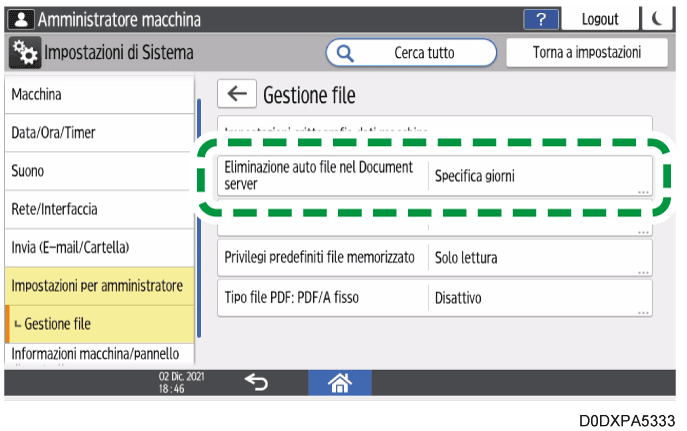The image size is (687, 431).
Task: Click the Amministratore macchina user icon
Action: (20, 19)
